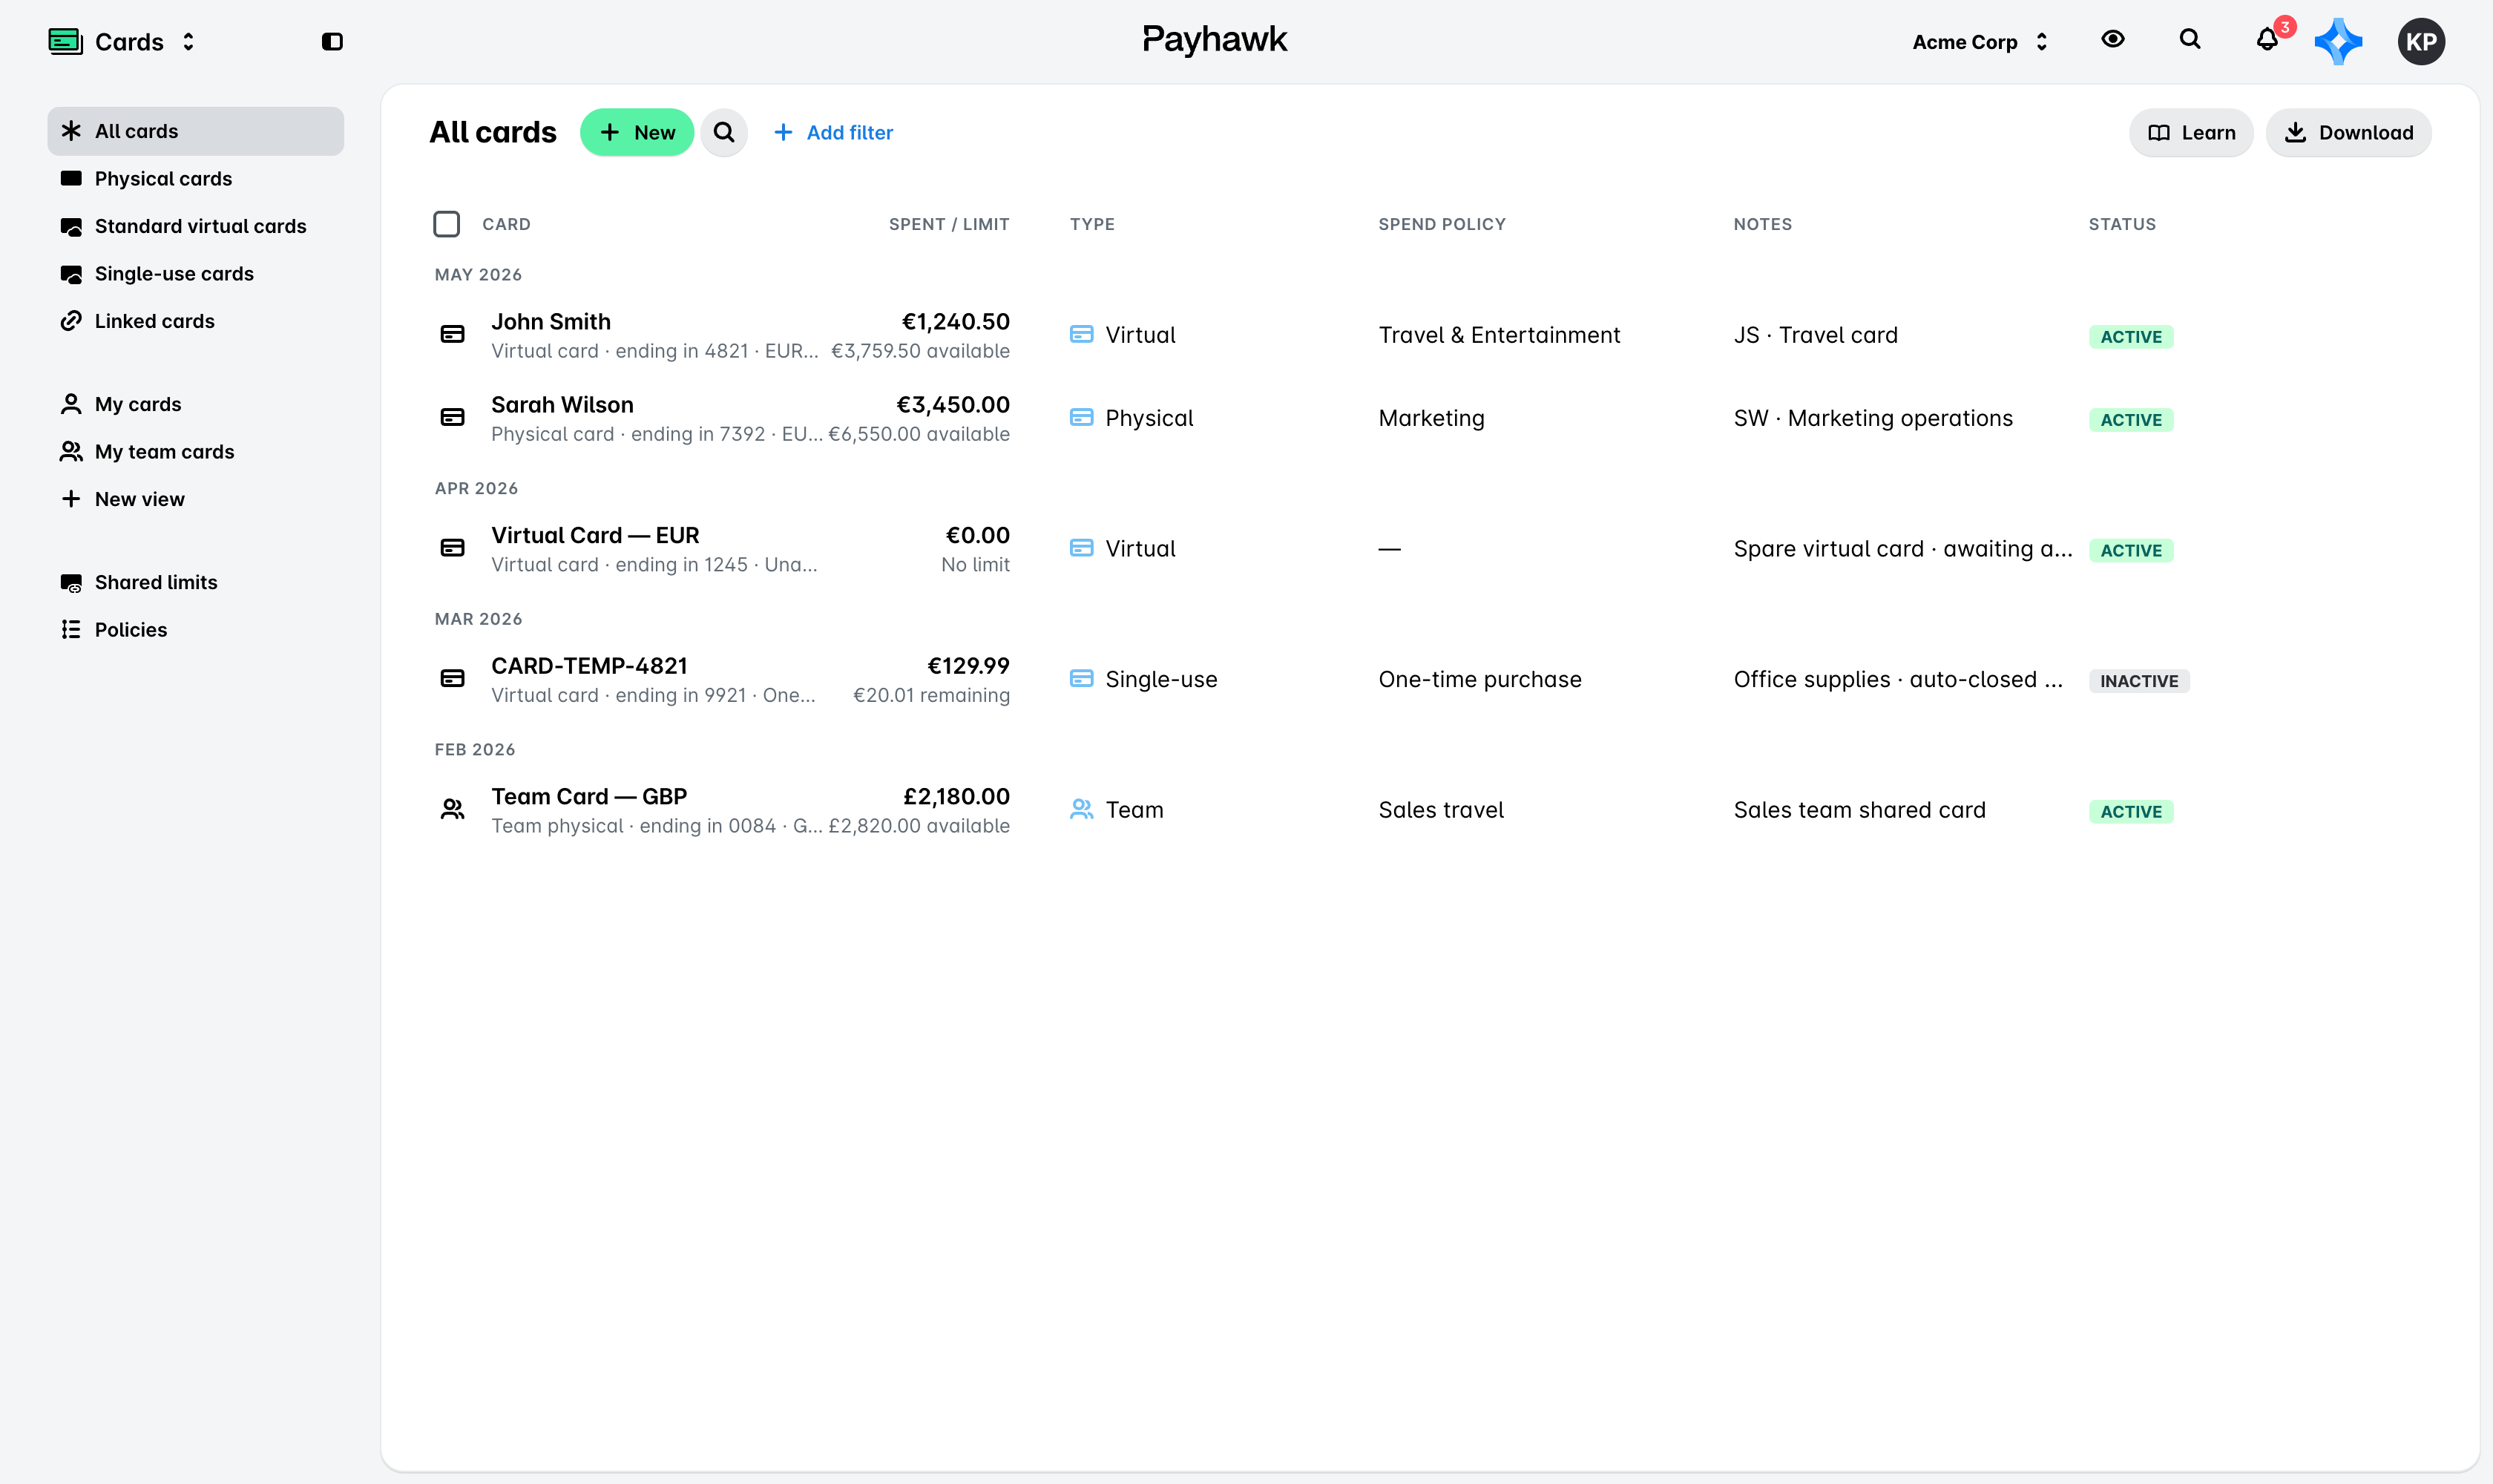
Task: Click Sales team shared card note
Action: pyautogui.click(x=1859, y=811)
